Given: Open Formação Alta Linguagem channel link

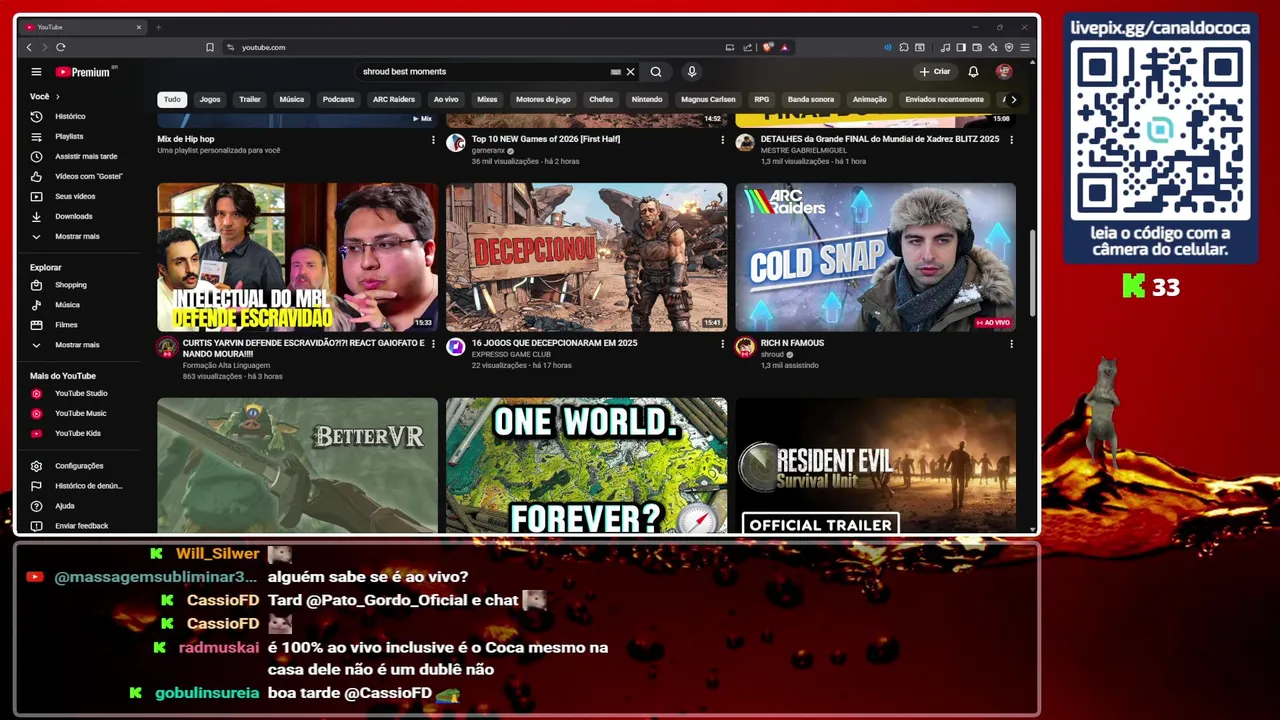Looking at the screenshot, I should [x=226, y=366].
